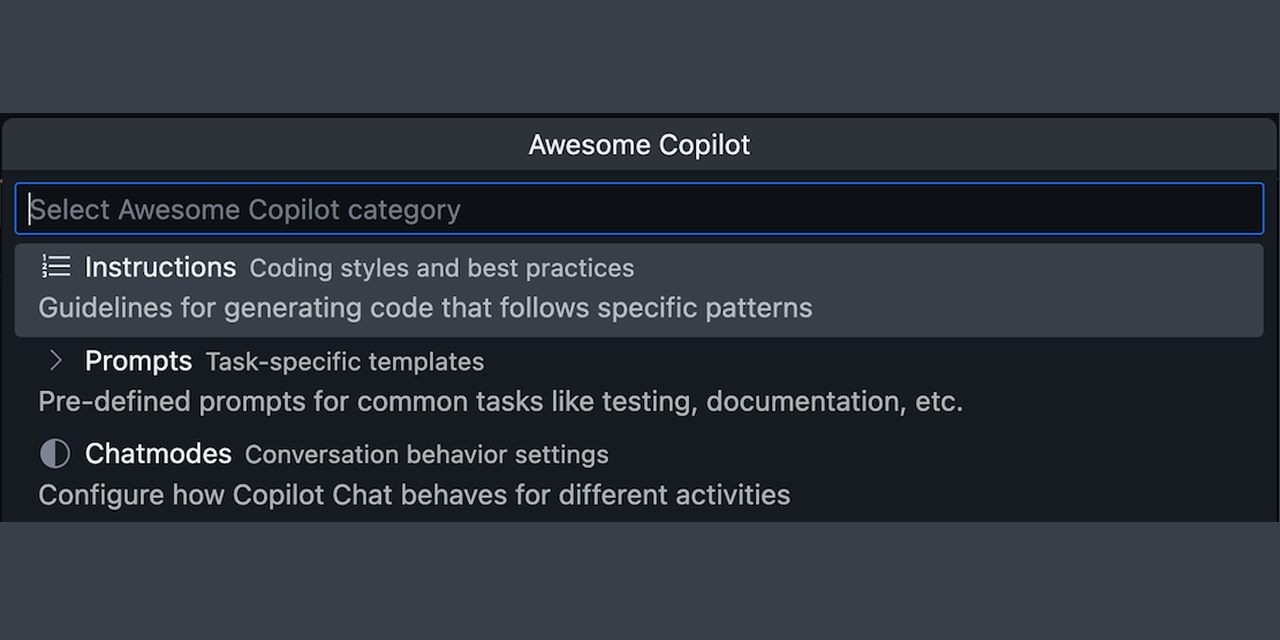Click the chevron icon beside Prompts
1280x640 pixels.
point(55,360)
